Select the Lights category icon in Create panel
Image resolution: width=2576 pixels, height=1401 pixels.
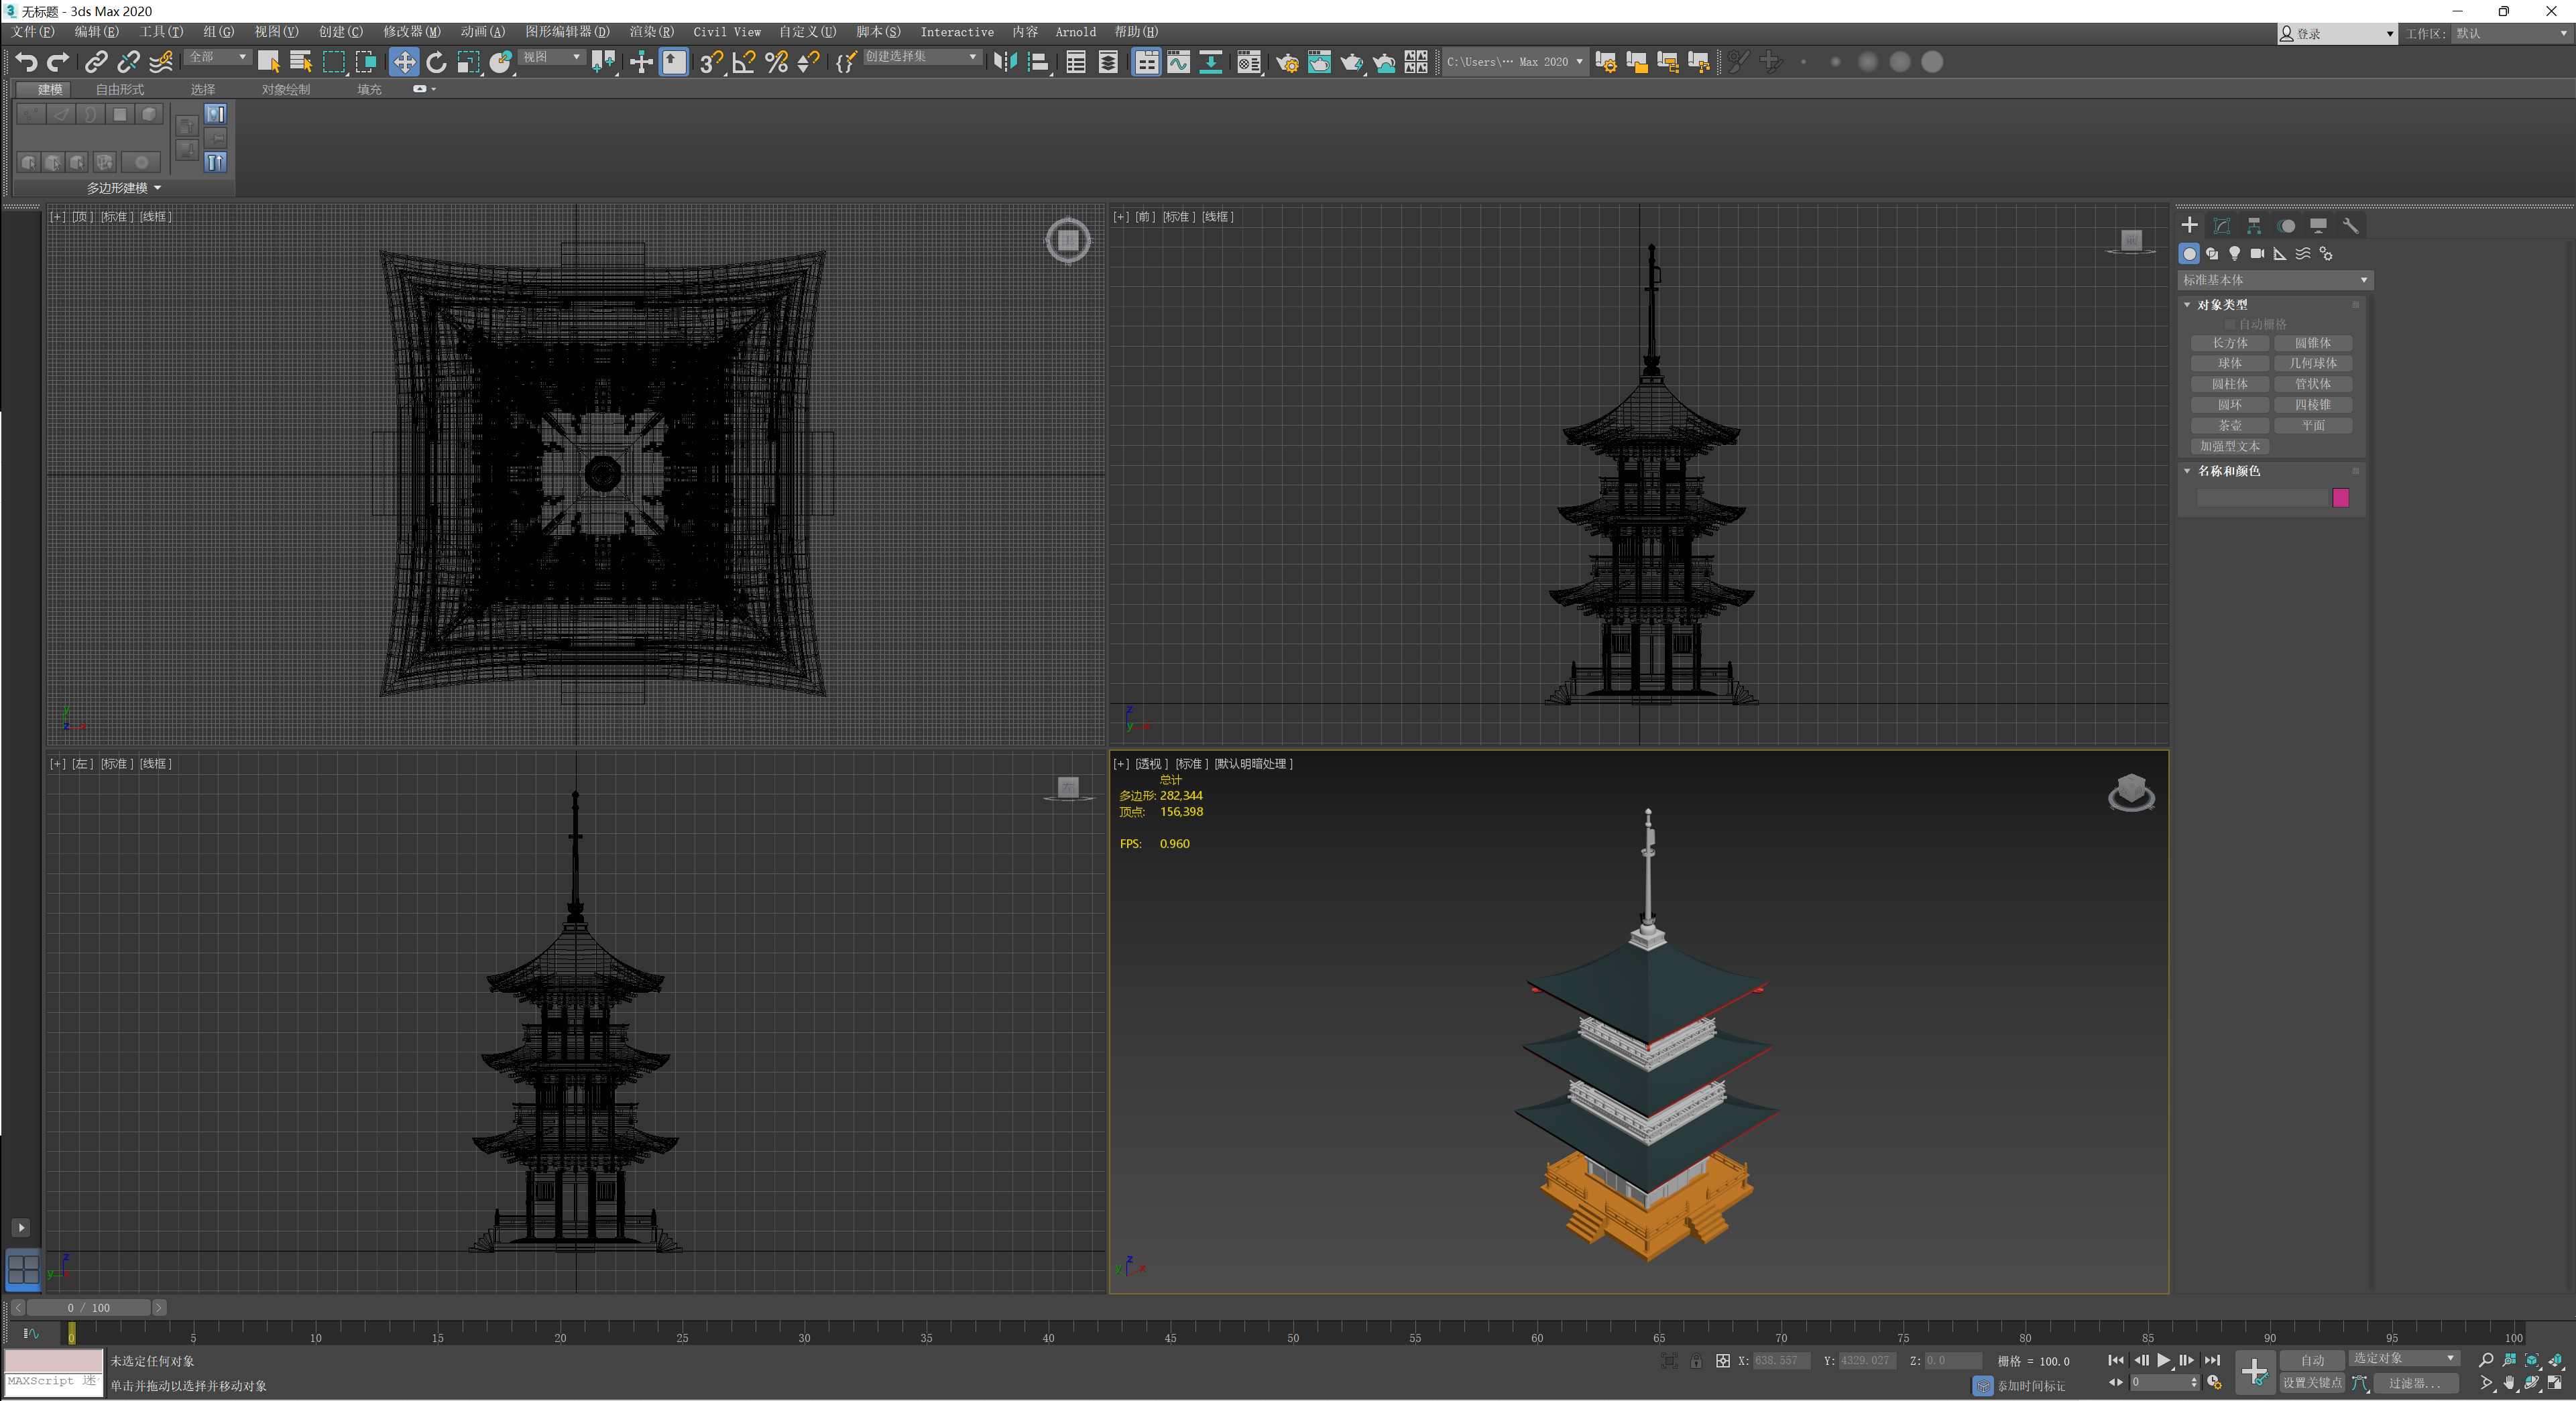[x=2234, y=254]
